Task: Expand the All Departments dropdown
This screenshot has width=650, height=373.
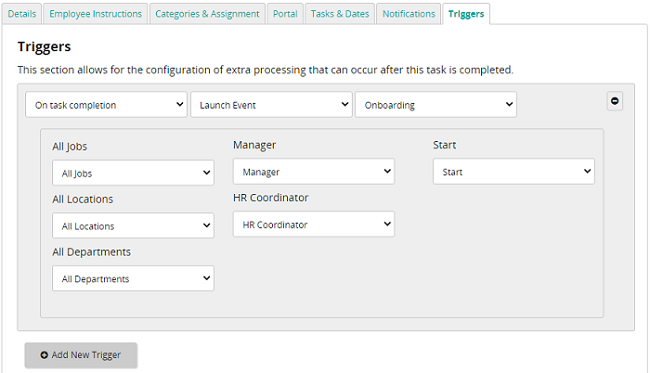Action: click(133, 278)
